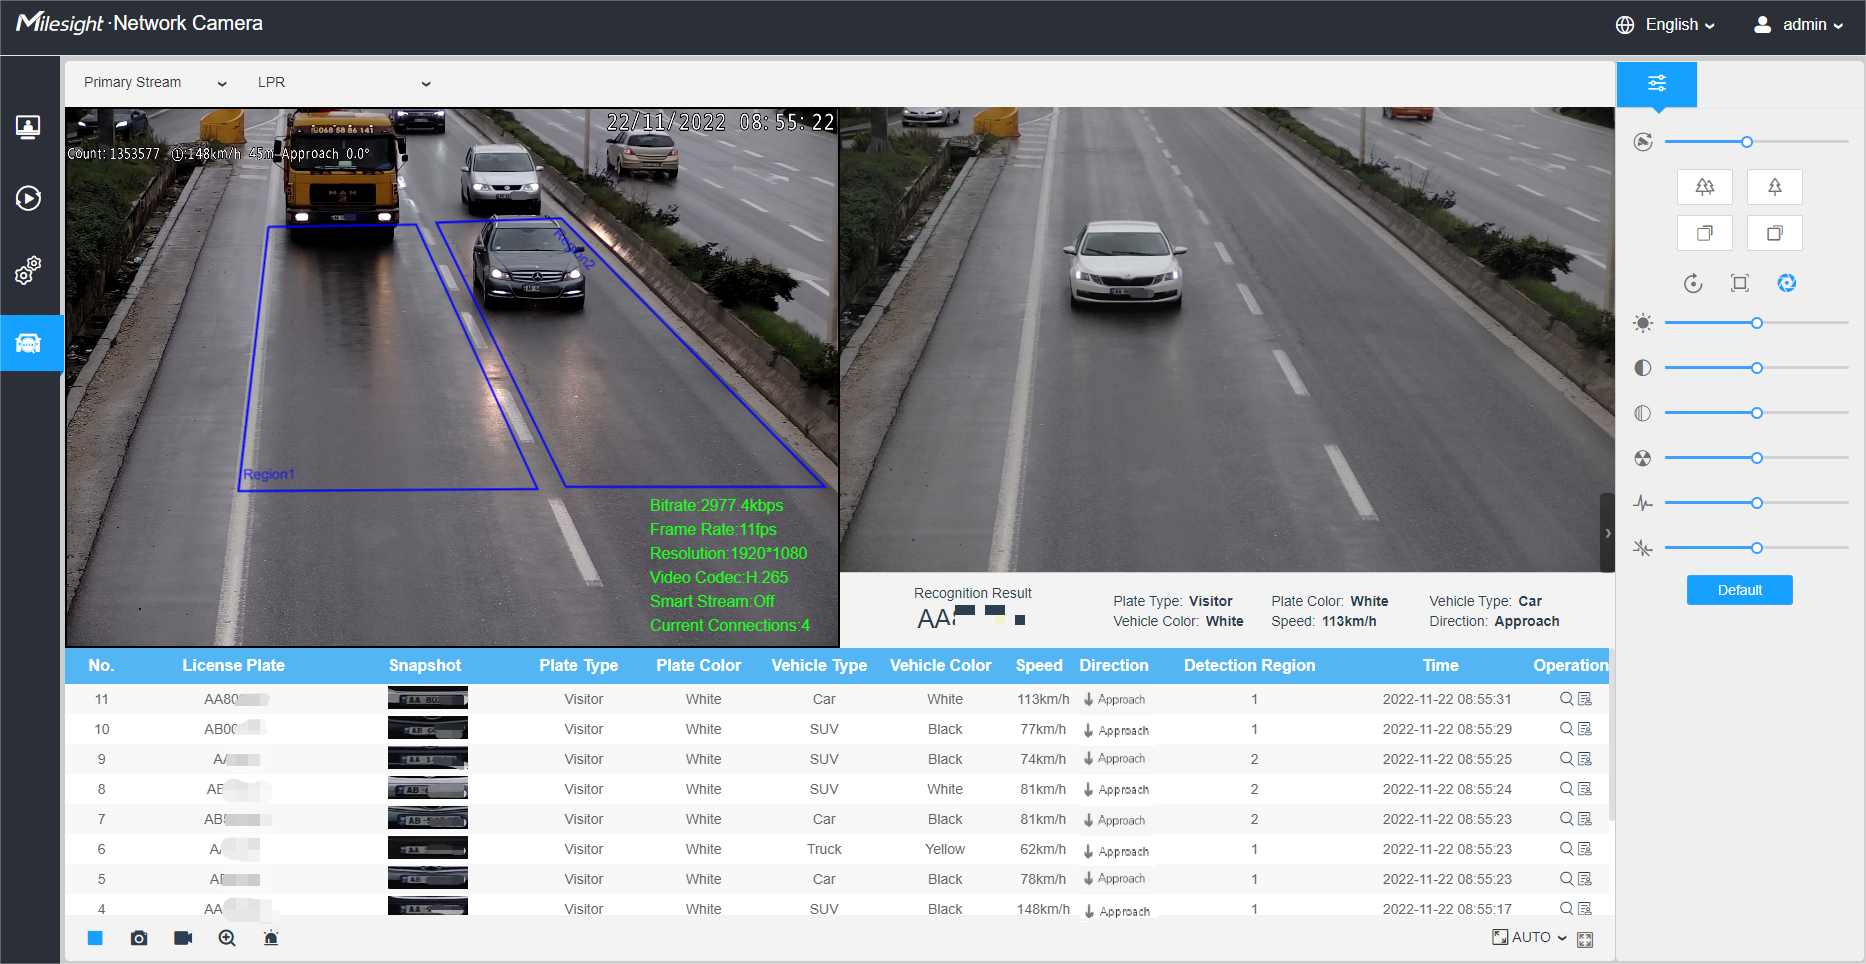Stop live view with blue square
This screenshot has height=964, width=1866.
pyautogui.click(x=95, y=938)
